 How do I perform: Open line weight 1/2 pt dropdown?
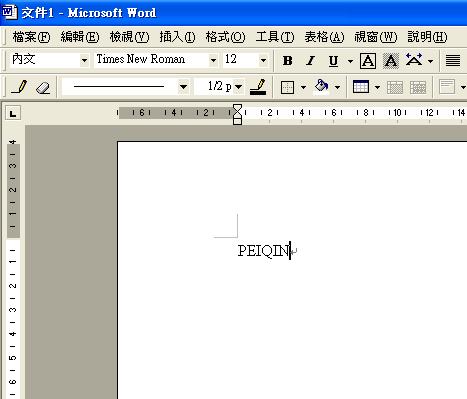click(x=238, y=87)
